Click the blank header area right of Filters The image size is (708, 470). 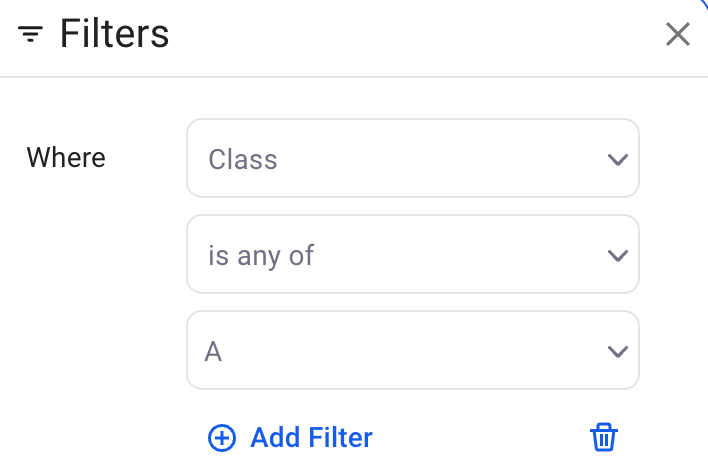[420, 36]
